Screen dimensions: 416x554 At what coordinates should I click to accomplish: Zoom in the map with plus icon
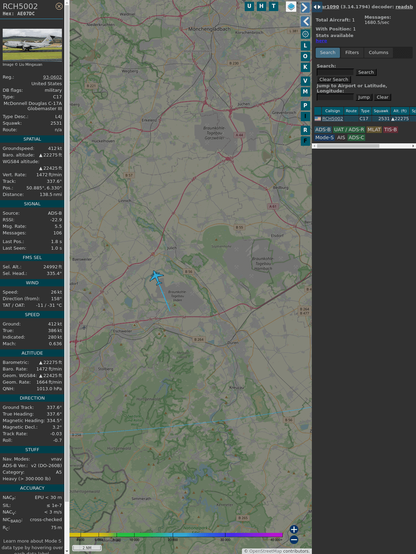click(x=294, y=529)
